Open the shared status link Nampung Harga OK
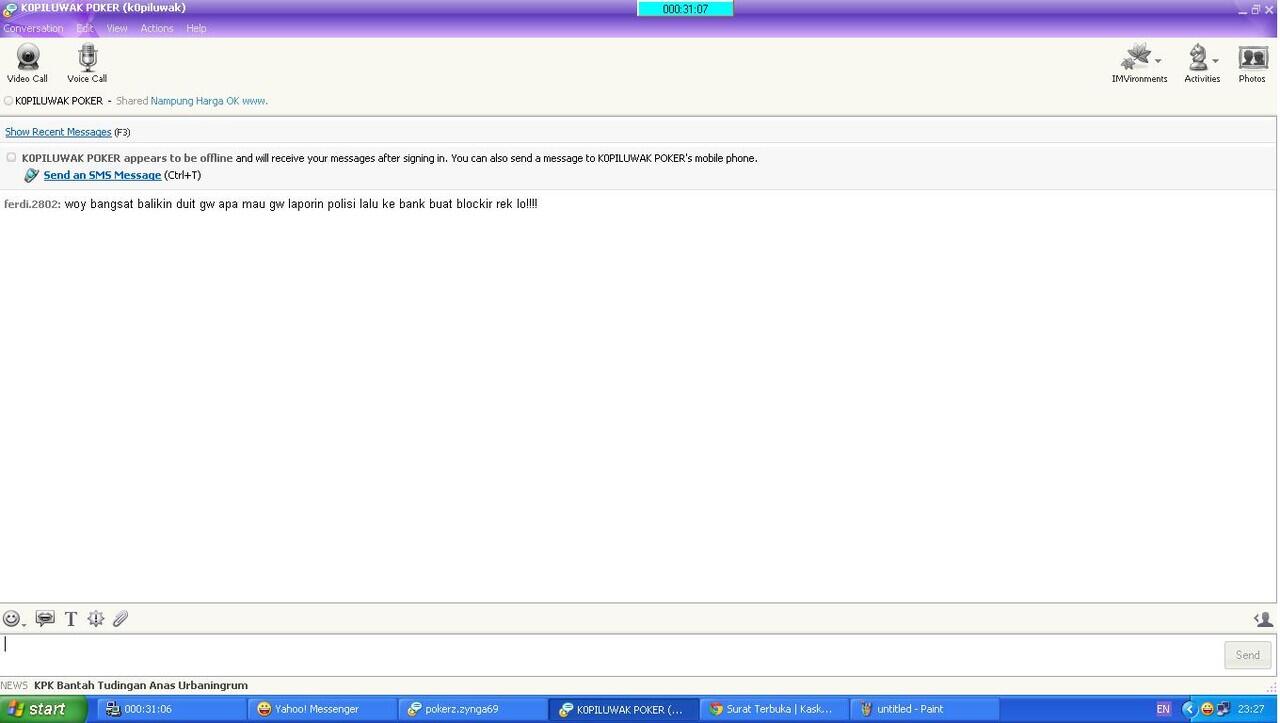The image size is (1280, 723). pos(209,101)
